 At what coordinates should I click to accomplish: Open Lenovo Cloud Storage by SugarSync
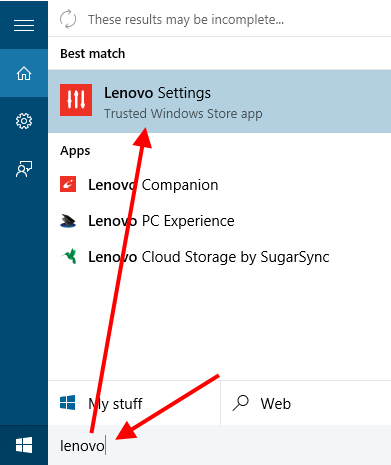220,257
